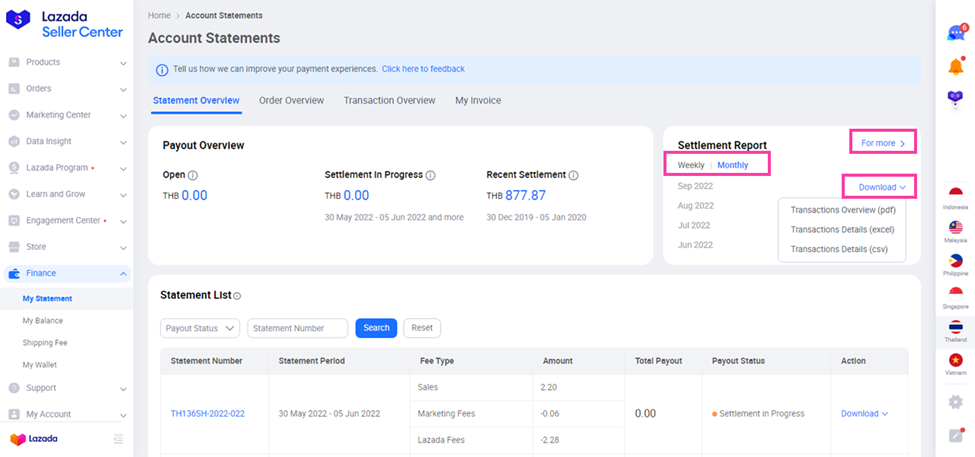Click info icon beside Statement List

click(x=237, y=296)
